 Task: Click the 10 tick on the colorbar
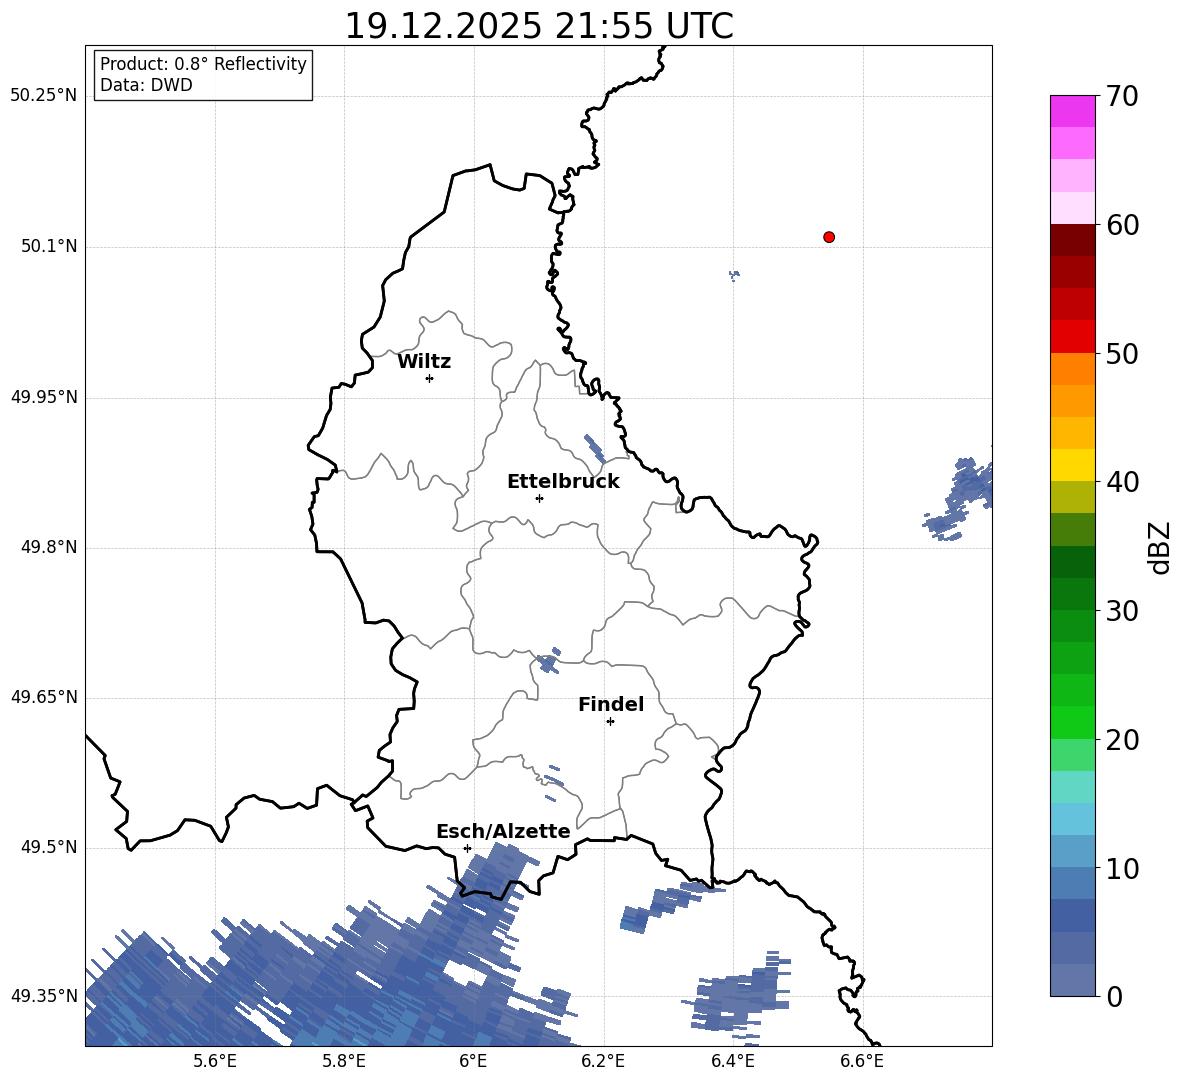click(x=1121, y=868)
